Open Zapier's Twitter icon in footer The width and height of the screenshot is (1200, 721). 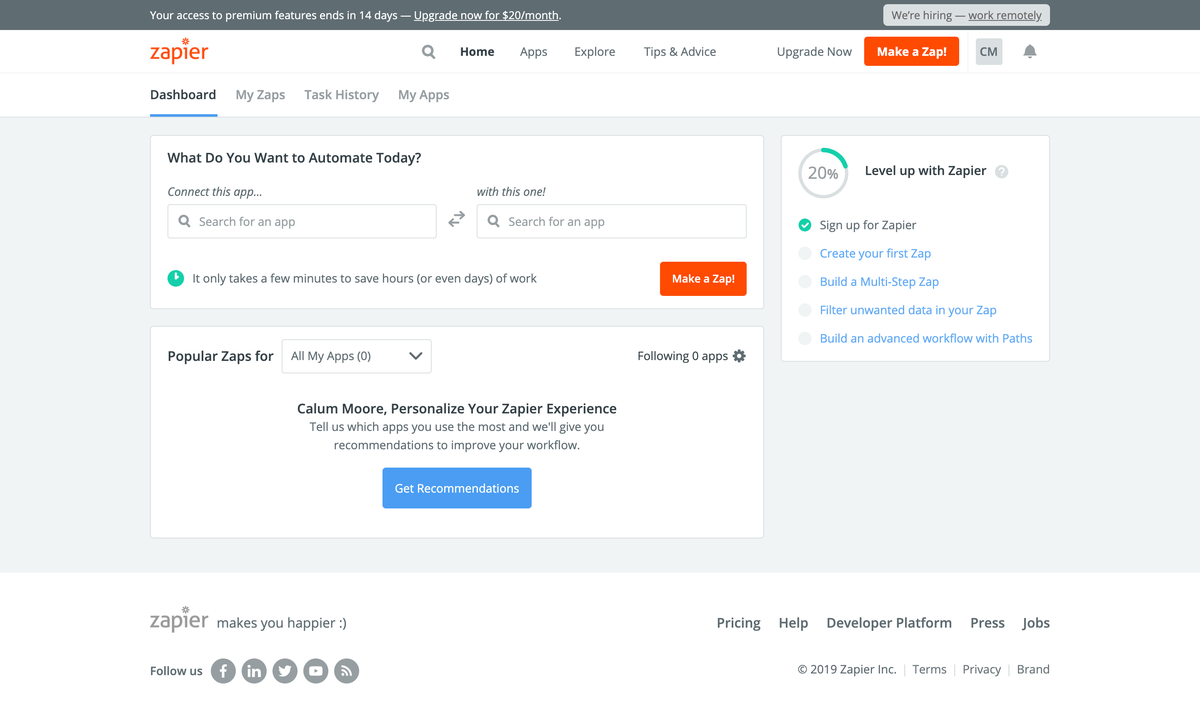[x=285, y=671]
